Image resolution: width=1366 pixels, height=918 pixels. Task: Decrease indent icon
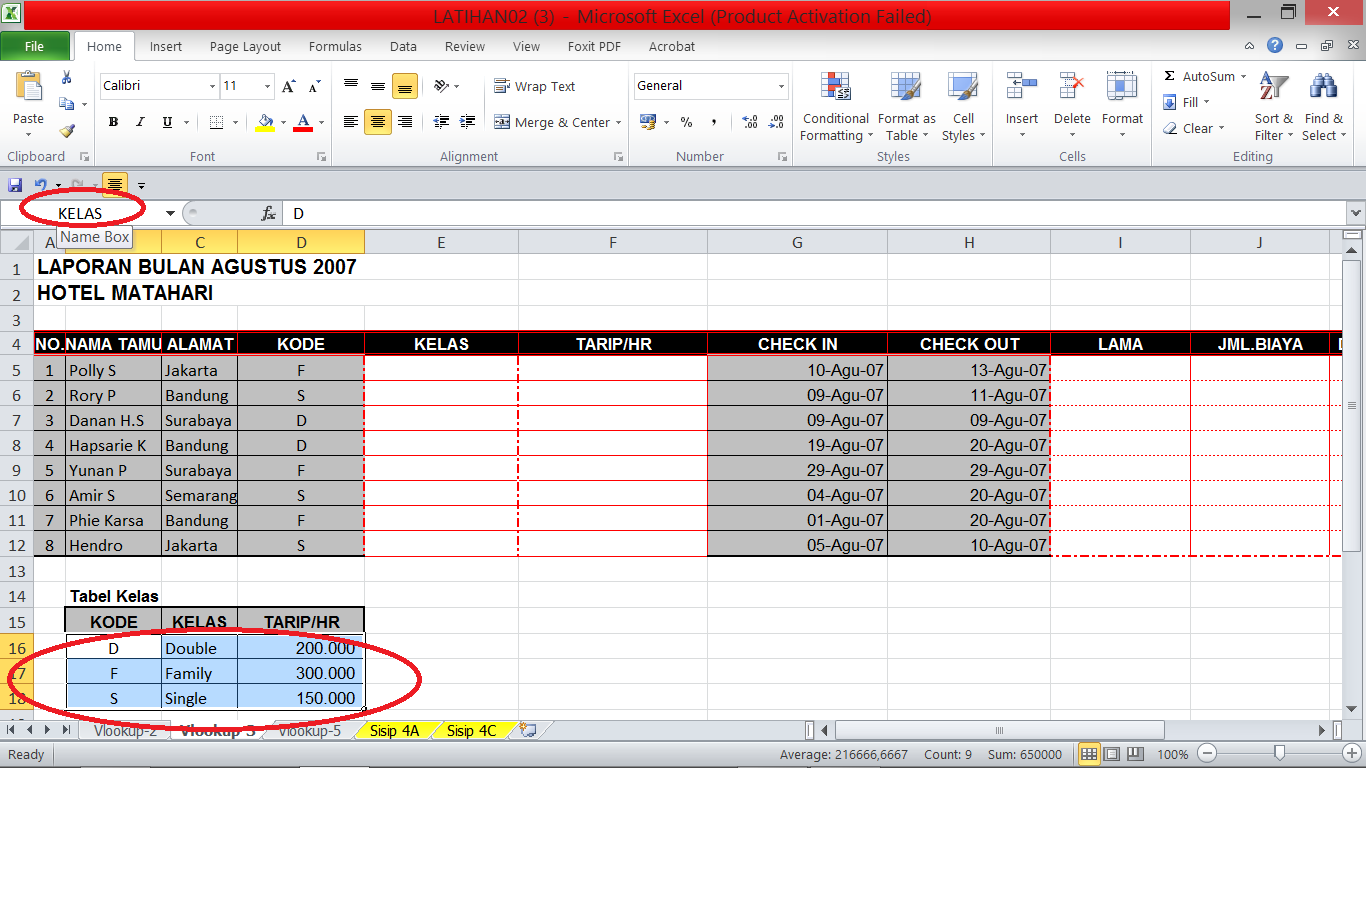(x=441, y=122)
